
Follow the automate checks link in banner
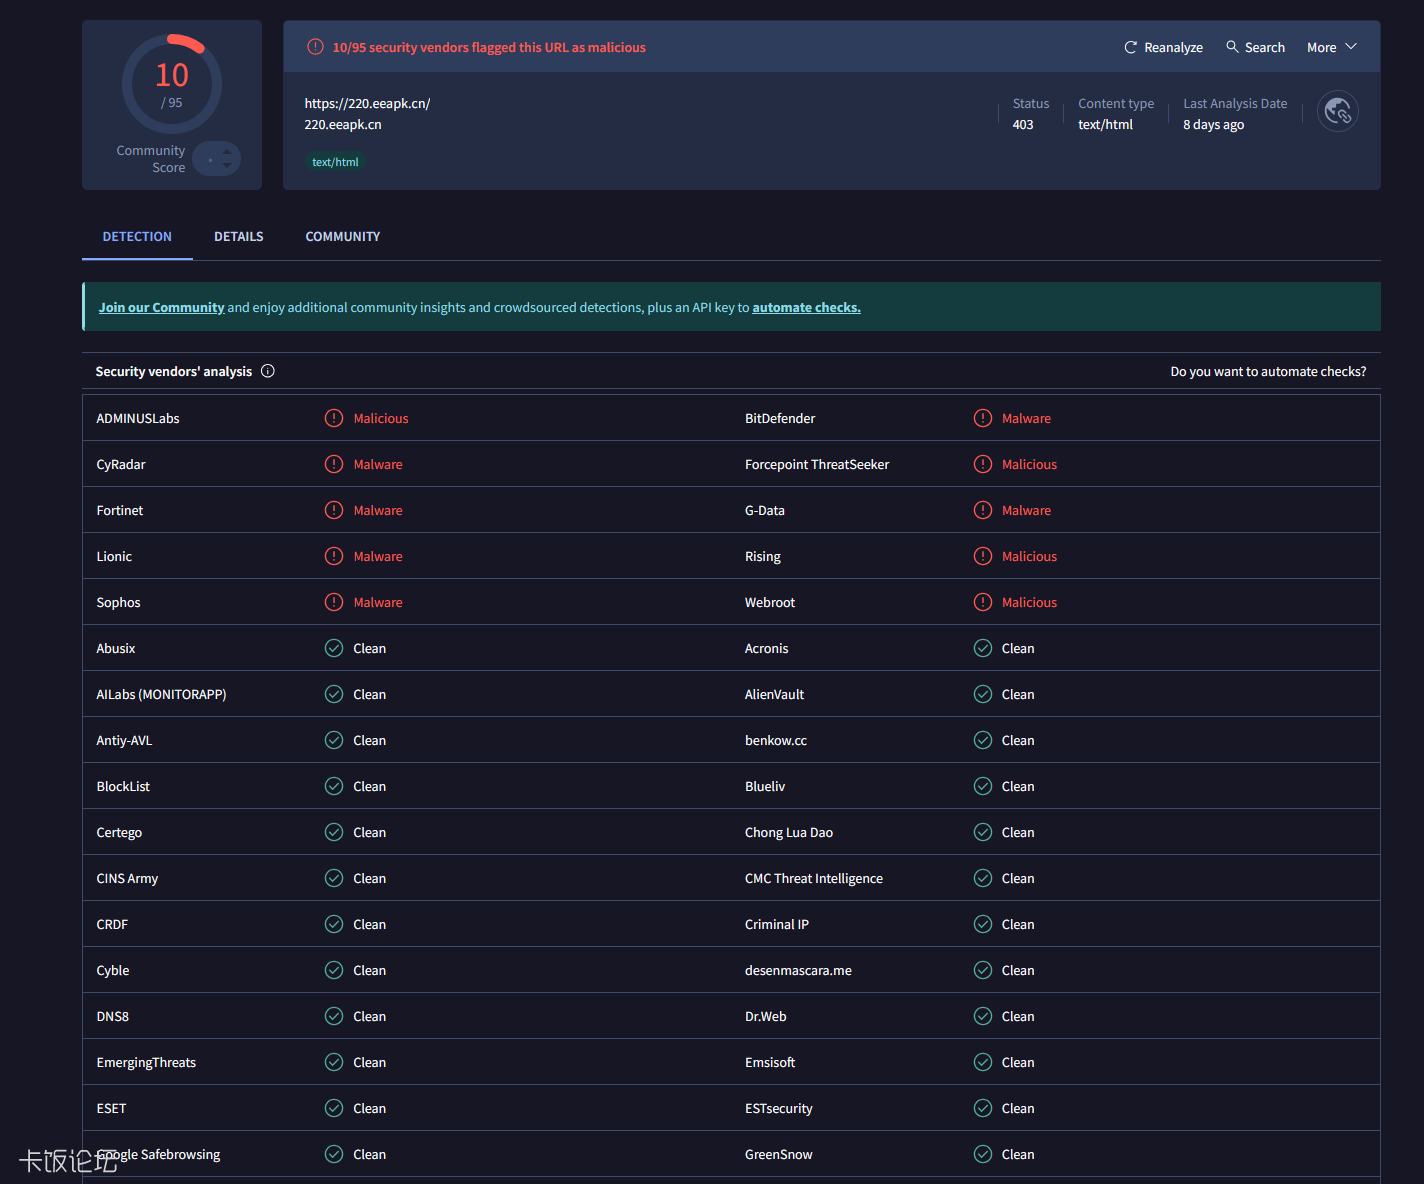(x=806, y=307)
